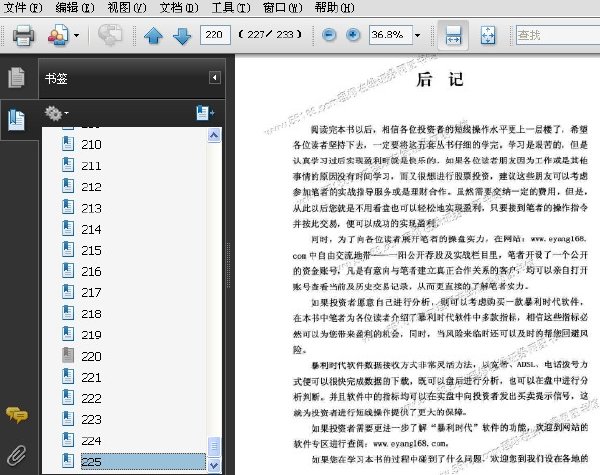Viewport: 600px width, 475px height.
Task: Select bookmark 218
Action: point(91,314)
